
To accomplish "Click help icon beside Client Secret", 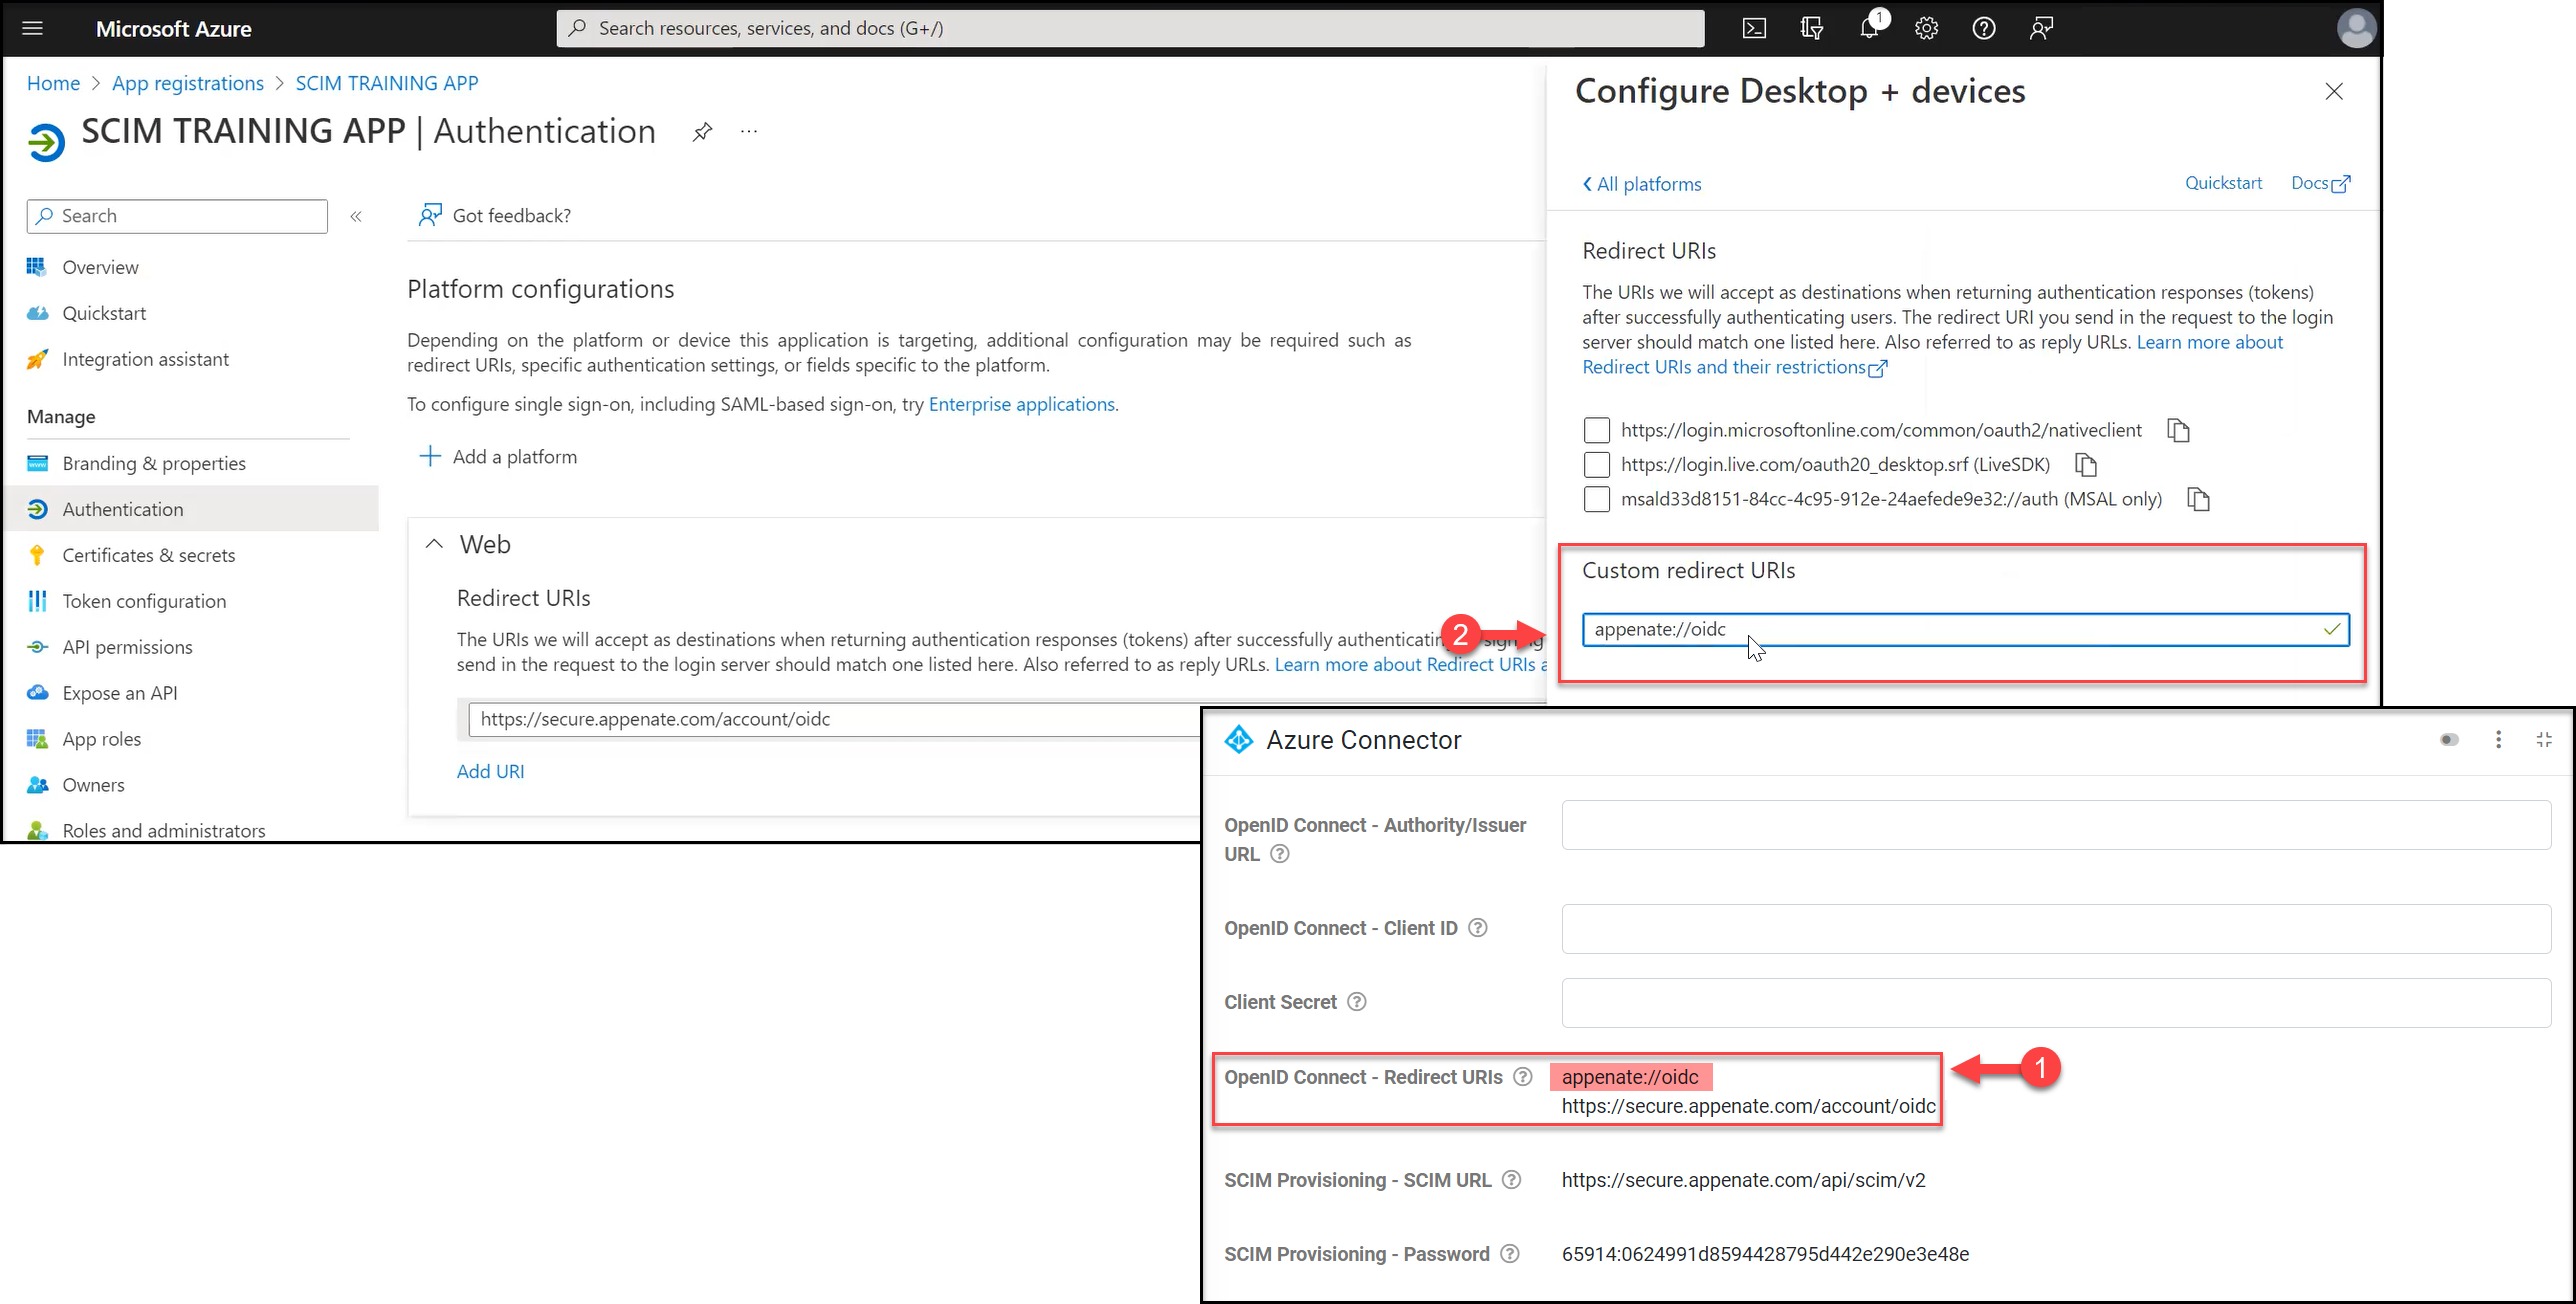I will click(1356, 1002).
